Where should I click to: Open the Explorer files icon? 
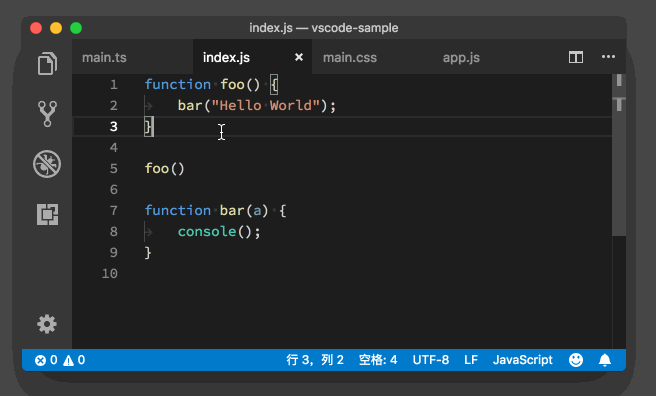[x=47, y=64]
